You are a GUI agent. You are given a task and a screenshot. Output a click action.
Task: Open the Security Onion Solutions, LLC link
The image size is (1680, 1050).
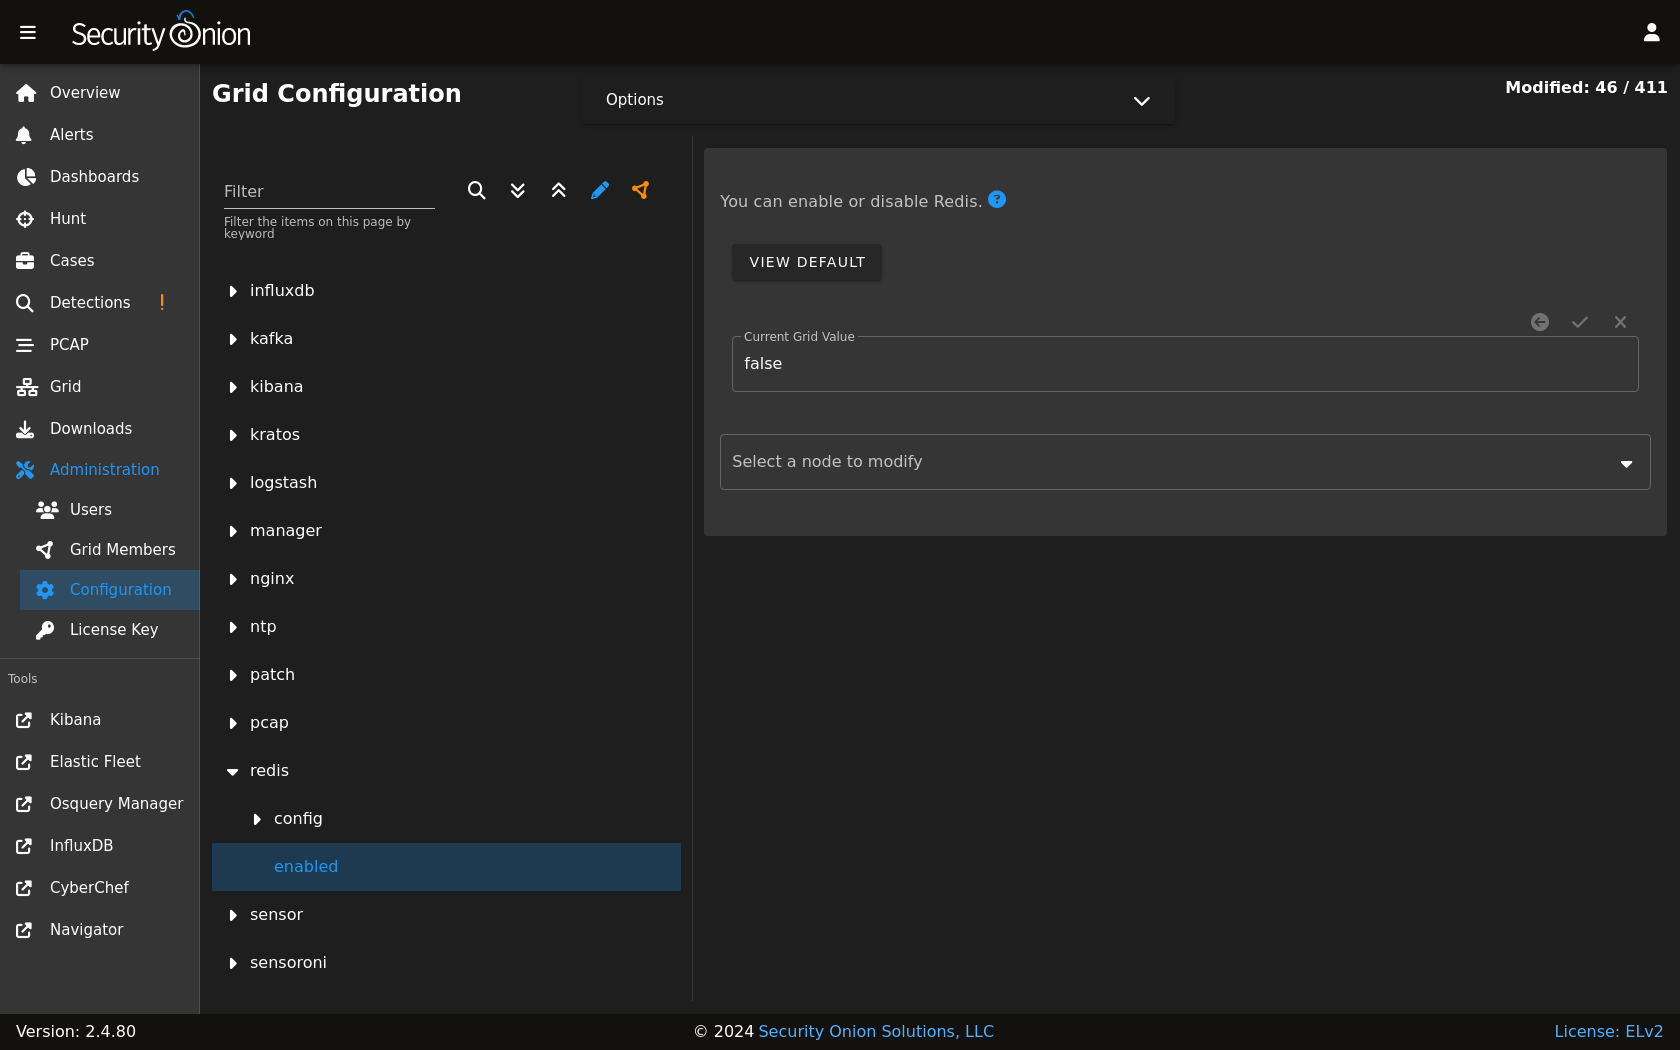876,1031
